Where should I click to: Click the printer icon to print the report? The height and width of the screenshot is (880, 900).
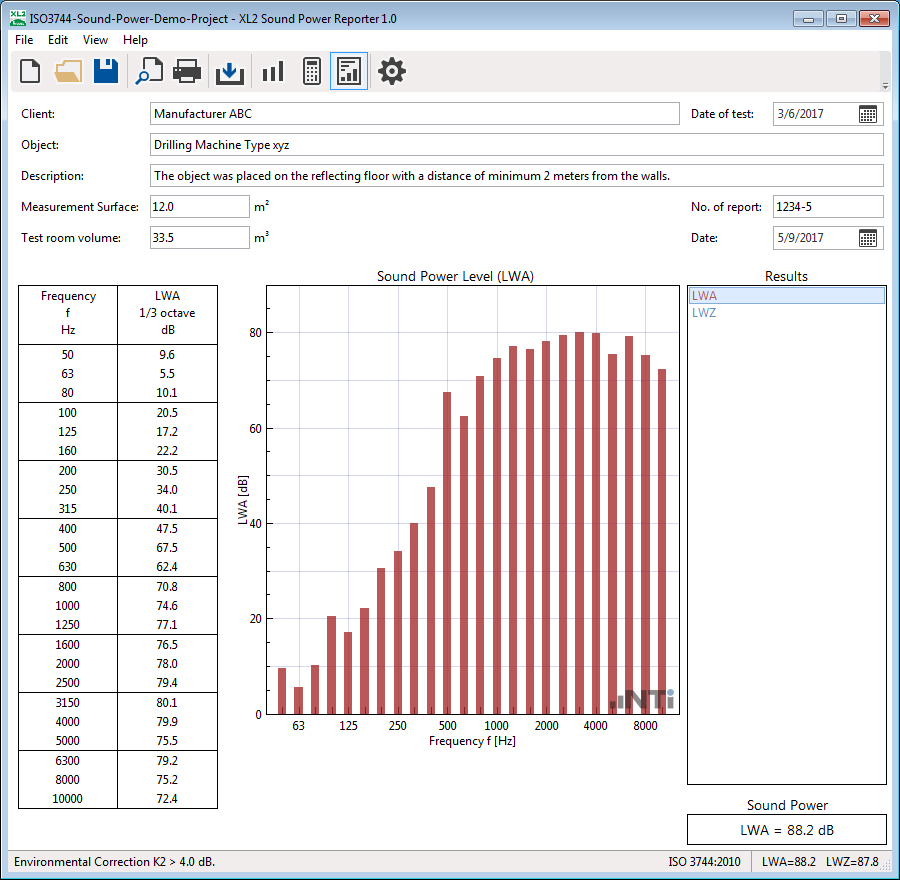187,71
